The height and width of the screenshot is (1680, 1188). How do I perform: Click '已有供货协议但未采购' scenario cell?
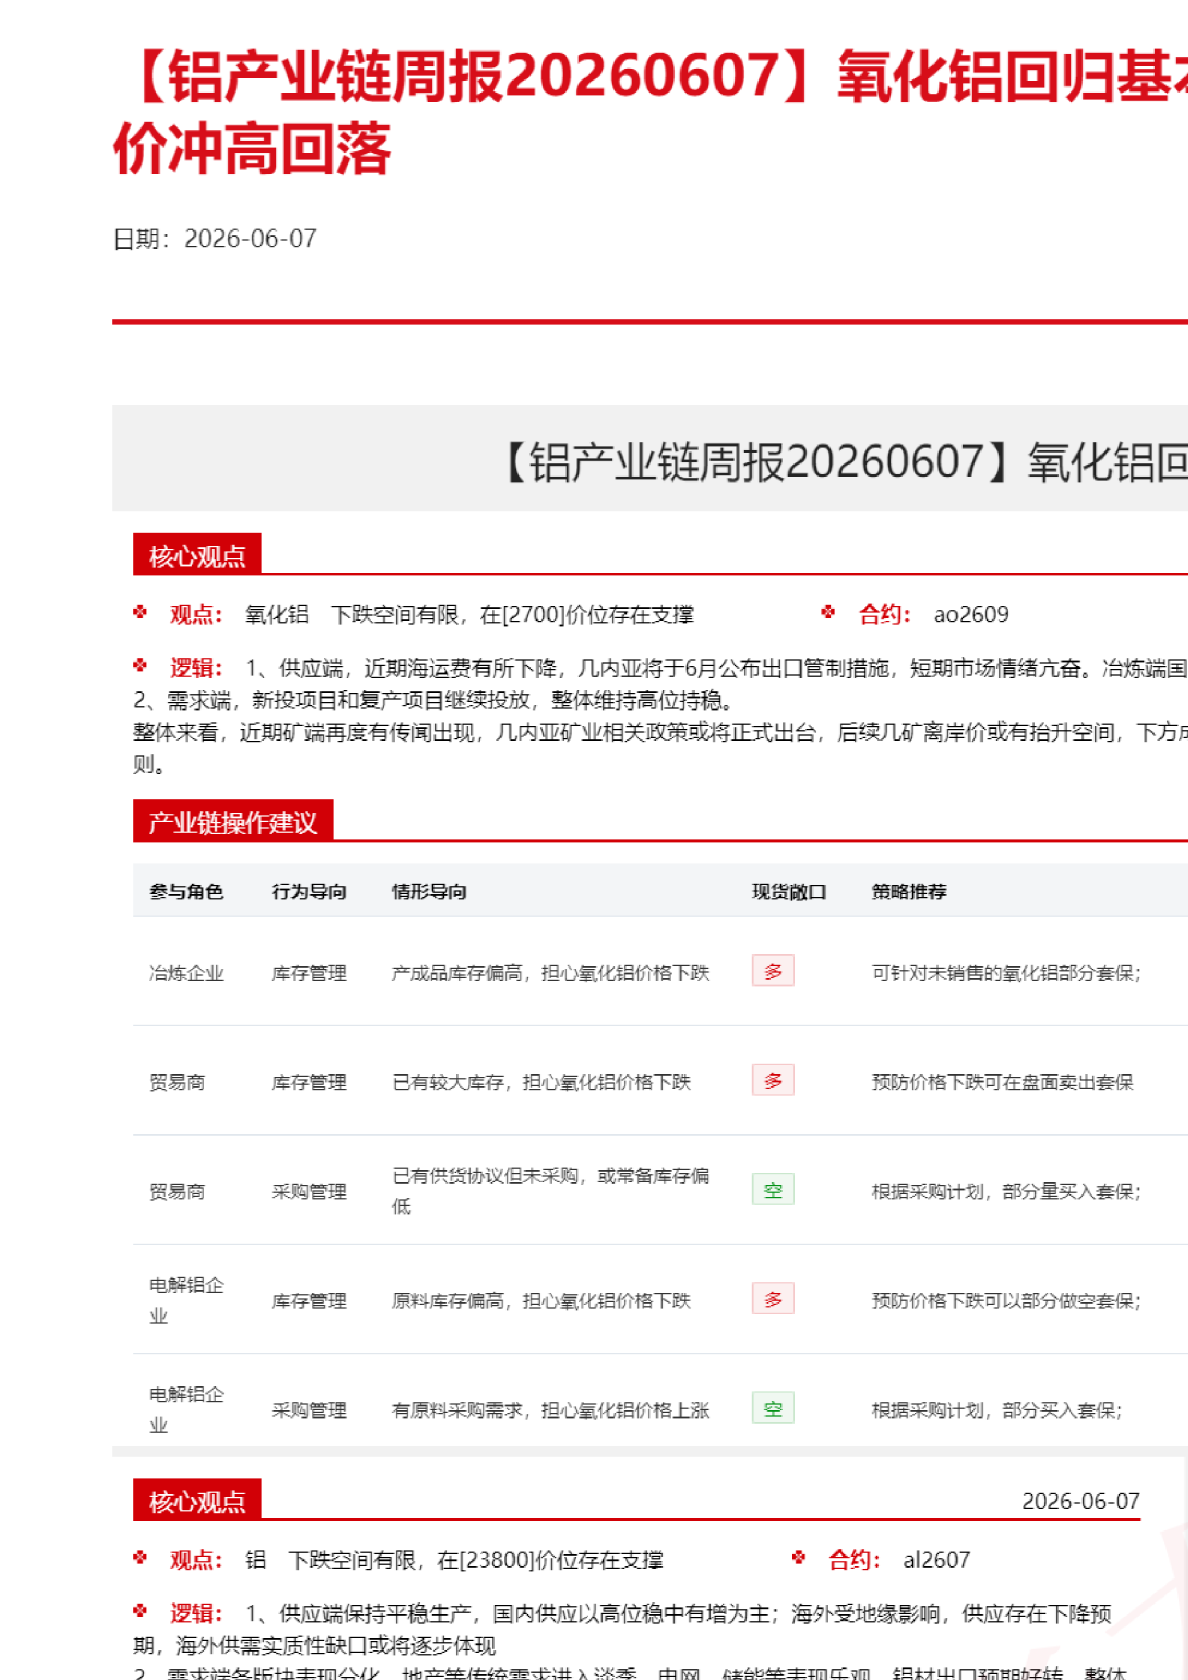tap(550, 1191)
